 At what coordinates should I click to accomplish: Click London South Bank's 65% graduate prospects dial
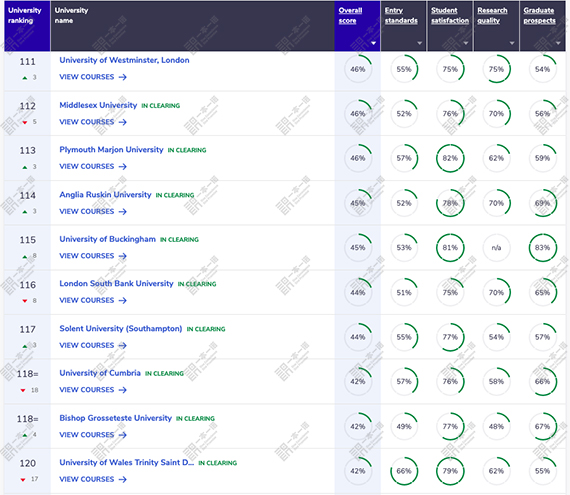pyautogui.click(x=542, y=293)
